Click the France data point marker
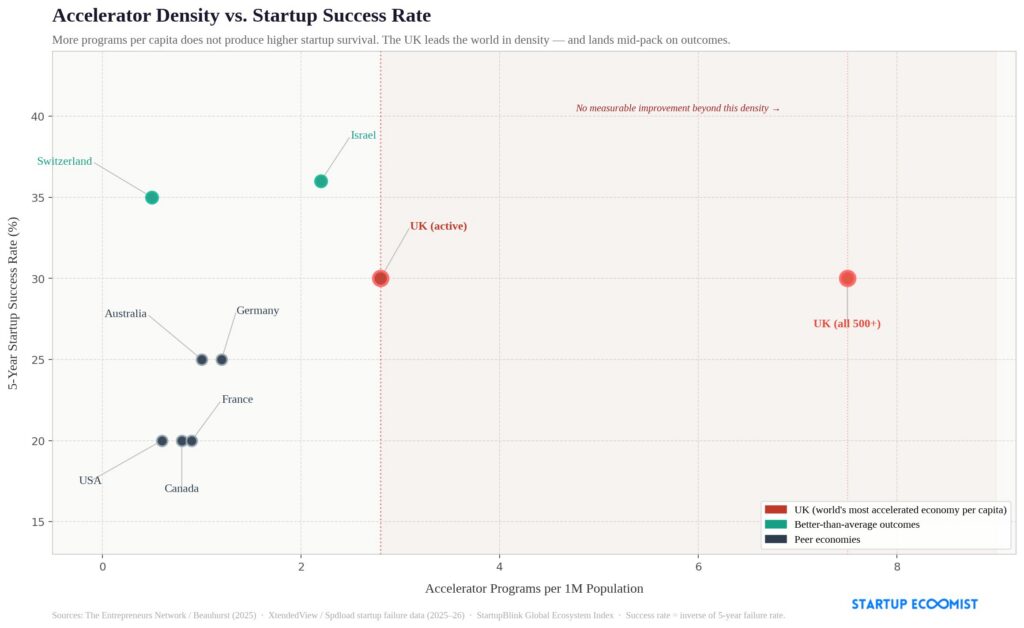Image resolution: width=1024 pixels, height=628 pixels. pos(192,441)
